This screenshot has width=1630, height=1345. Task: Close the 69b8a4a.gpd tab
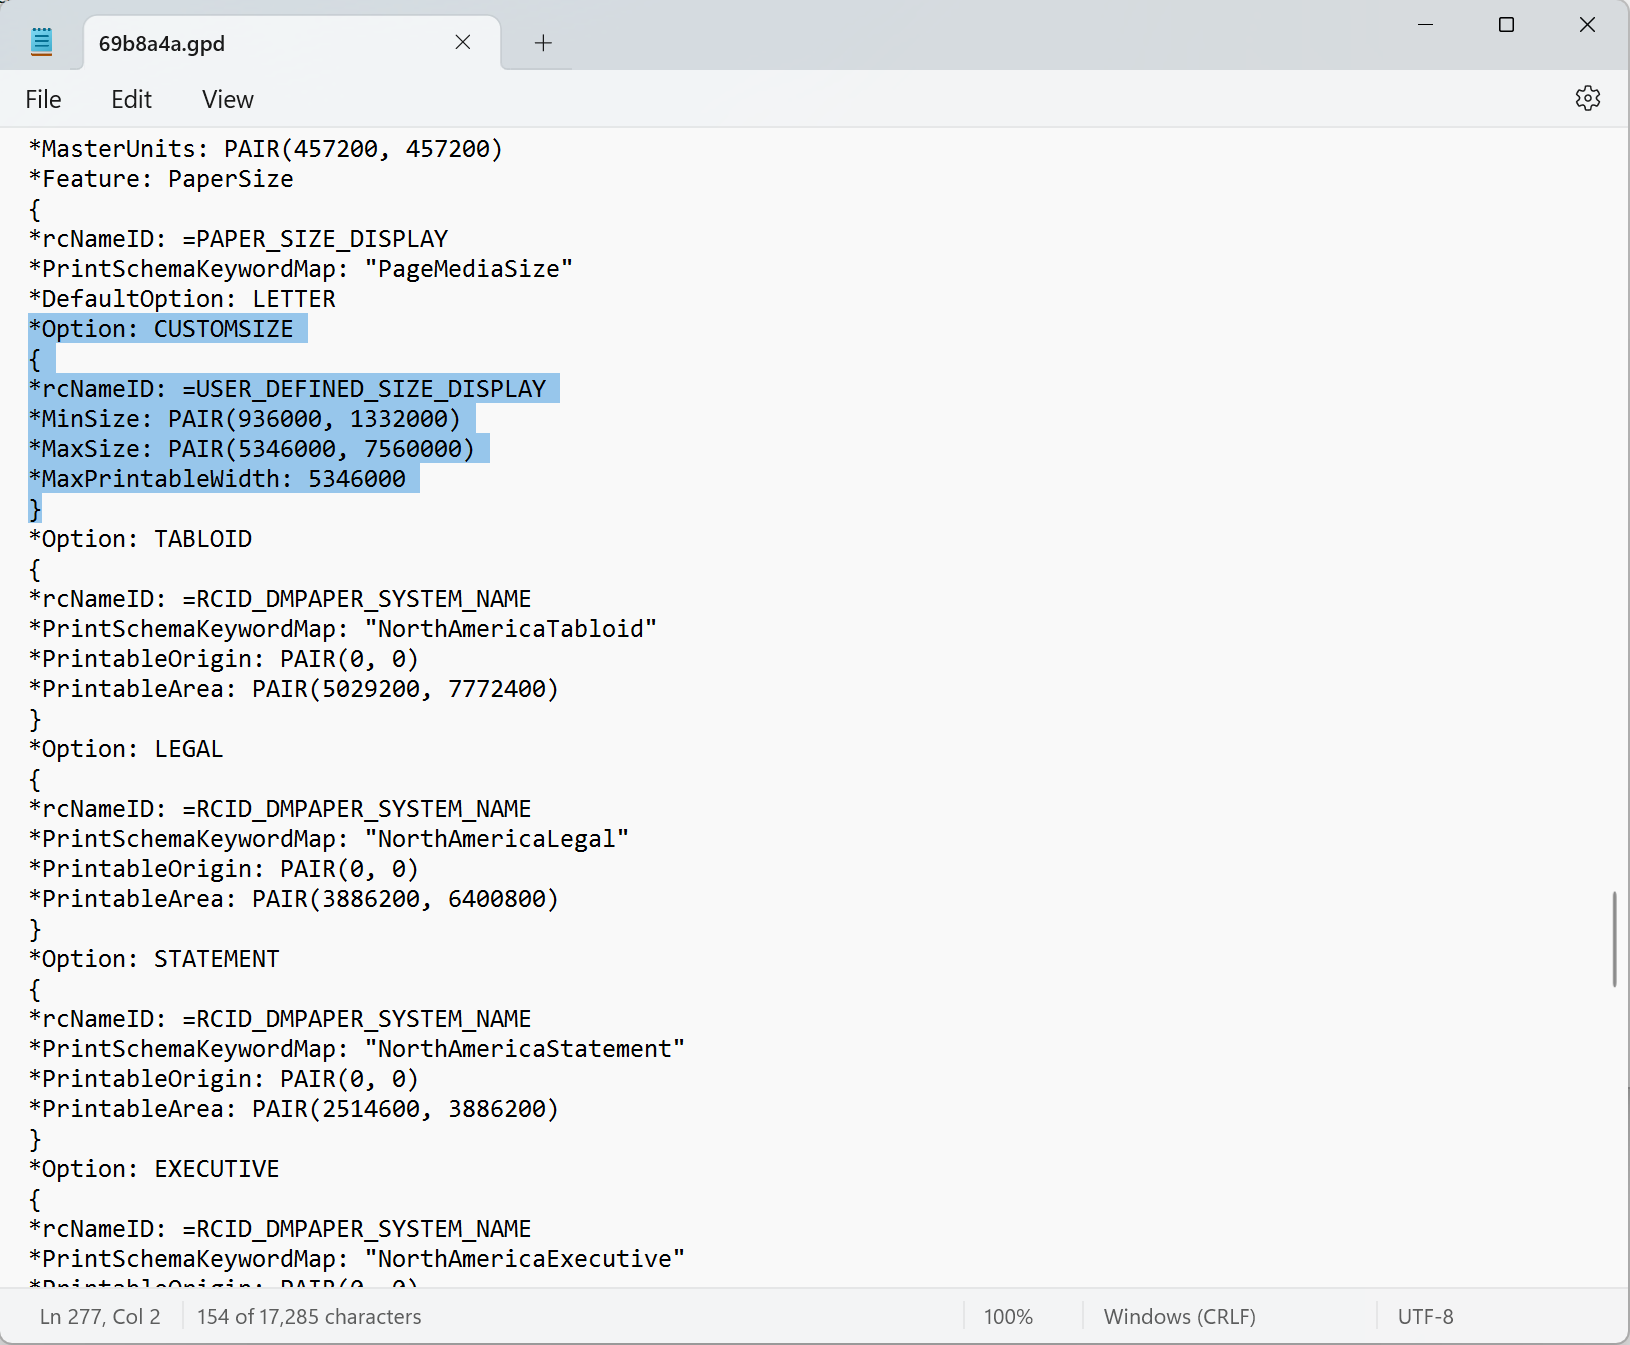click(x=462, y=42)
